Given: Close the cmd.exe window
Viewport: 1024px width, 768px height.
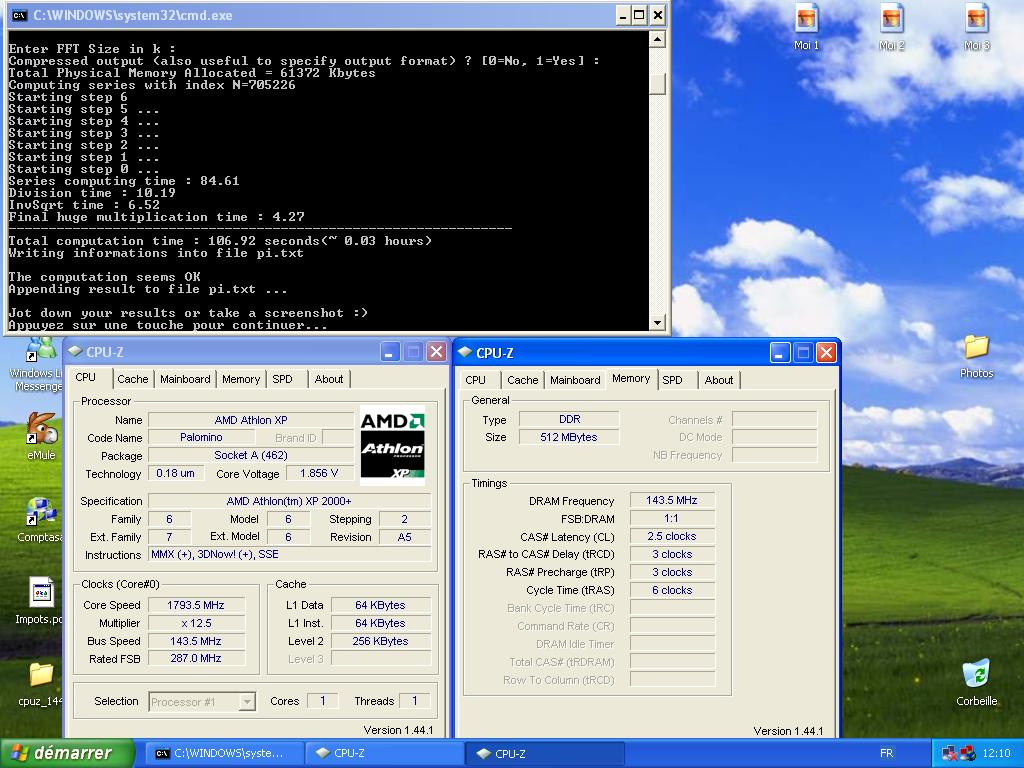Looking at the screenshot, I should point(658,15).
